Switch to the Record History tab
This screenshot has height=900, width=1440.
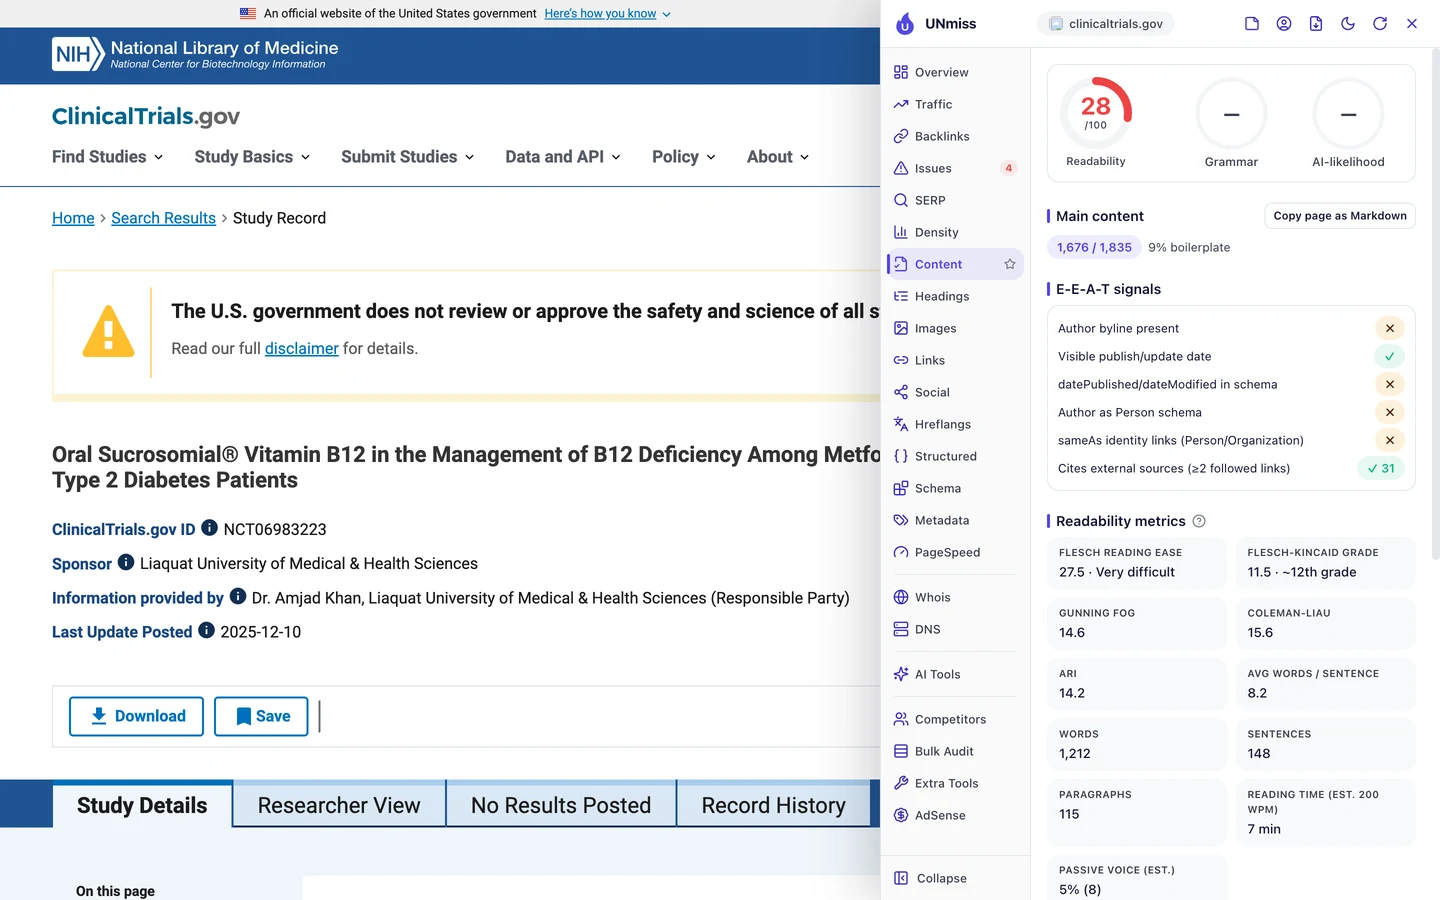(x=773, y=805)
